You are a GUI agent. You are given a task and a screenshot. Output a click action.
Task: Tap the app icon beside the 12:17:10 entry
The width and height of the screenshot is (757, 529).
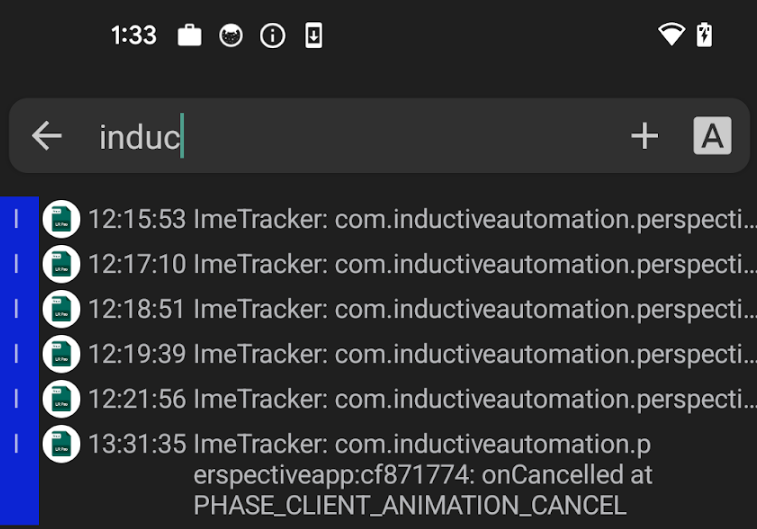pos(61,264)
